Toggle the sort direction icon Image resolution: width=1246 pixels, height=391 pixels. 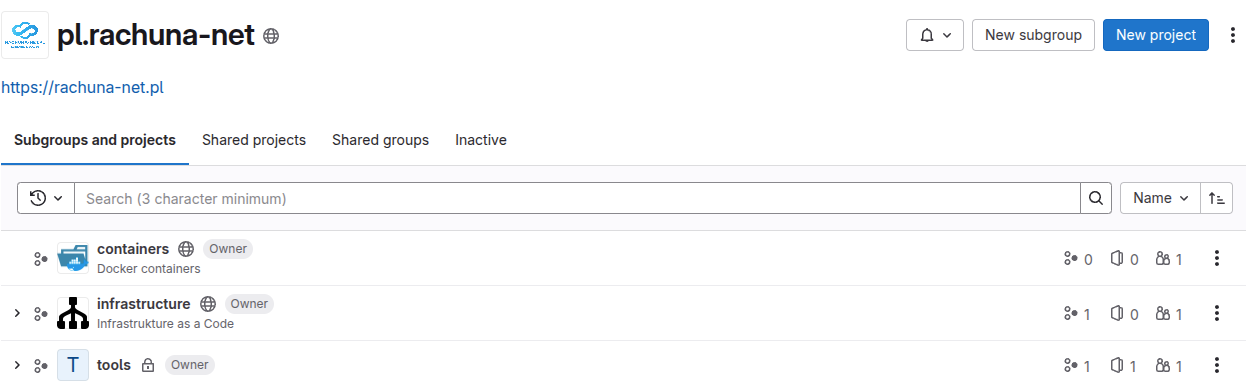click(1217, 198)
